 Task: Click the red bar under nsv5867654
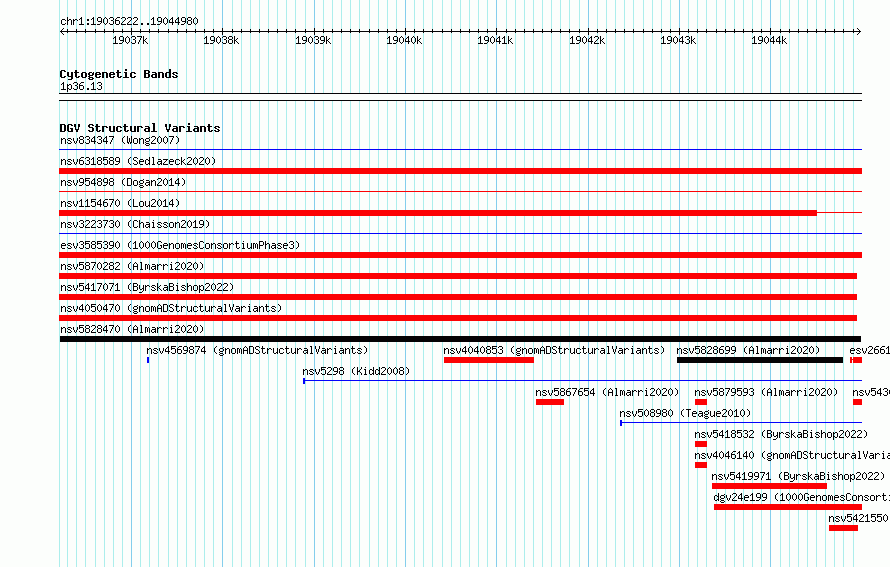tap(549, 402)
